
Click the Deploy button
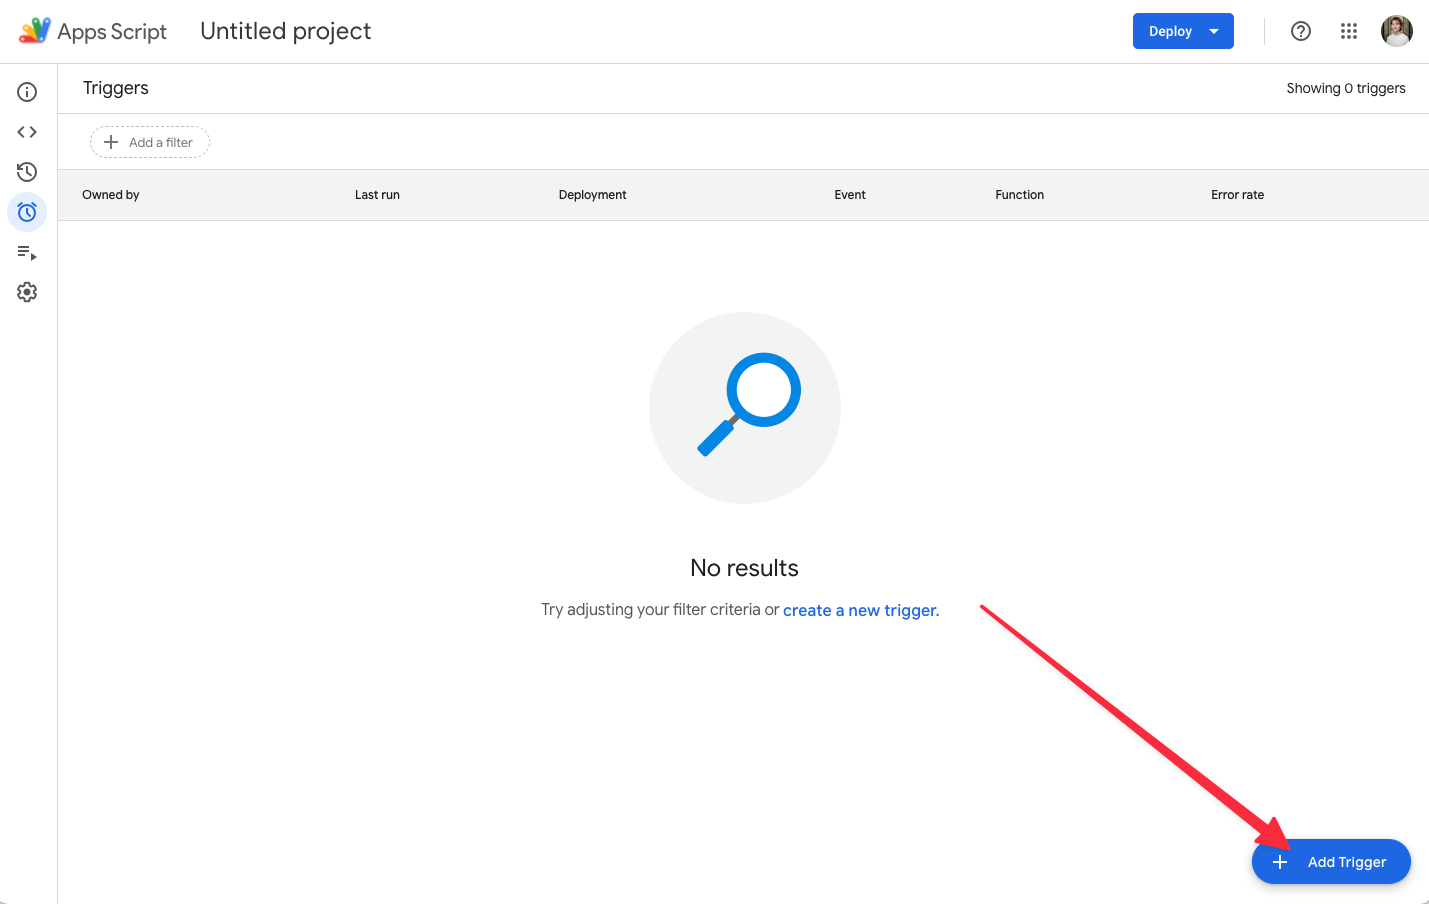(x=1170, y=31)
